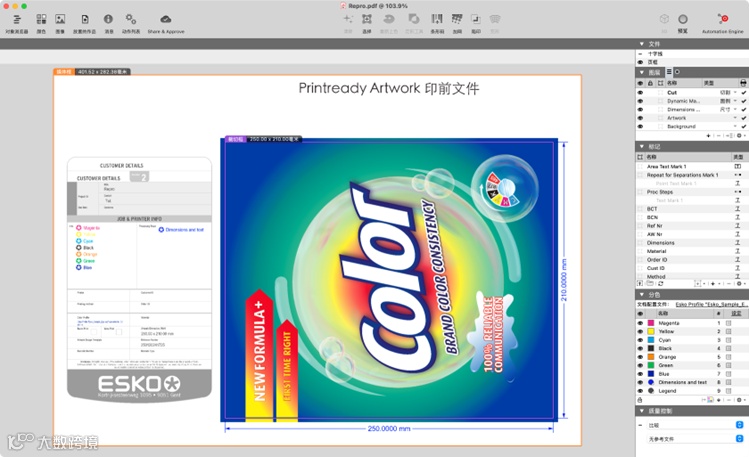The width and height of the screenshot is (749, 457).
Task: Open the Action List gears icon
Action: (130, 19)
